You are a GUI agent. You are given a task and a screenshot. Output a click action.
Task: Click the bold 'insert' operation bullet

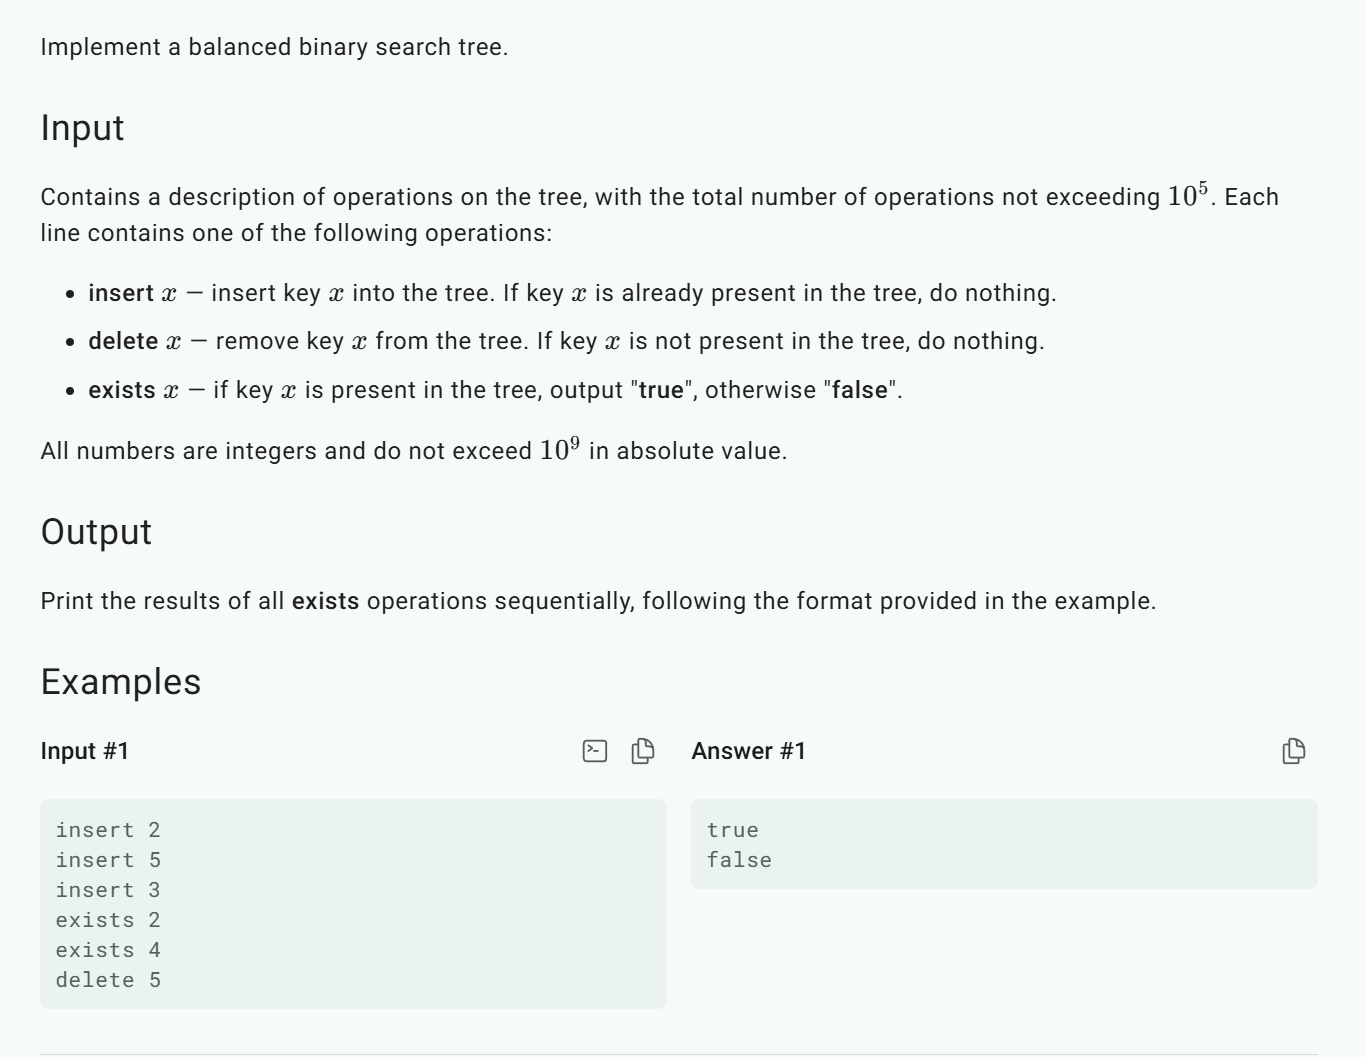(121, 293)
